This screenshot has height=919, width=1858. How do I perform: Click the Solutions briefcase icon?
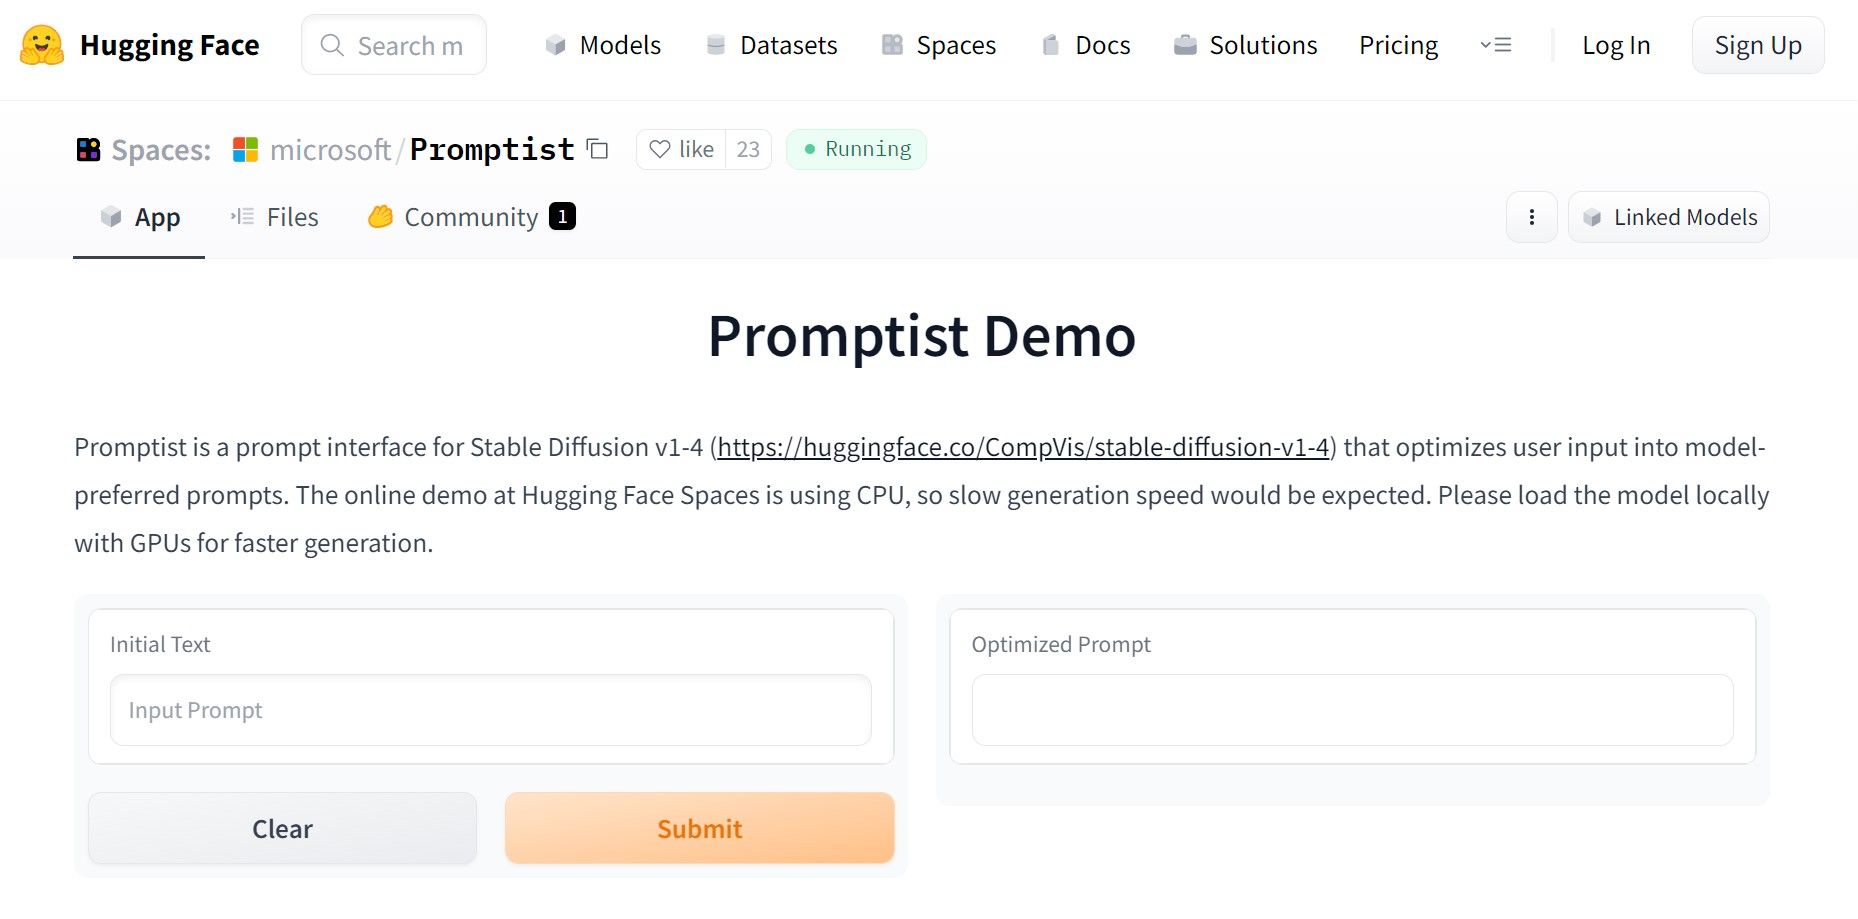pyautogui.click(x=1185, y=44)
